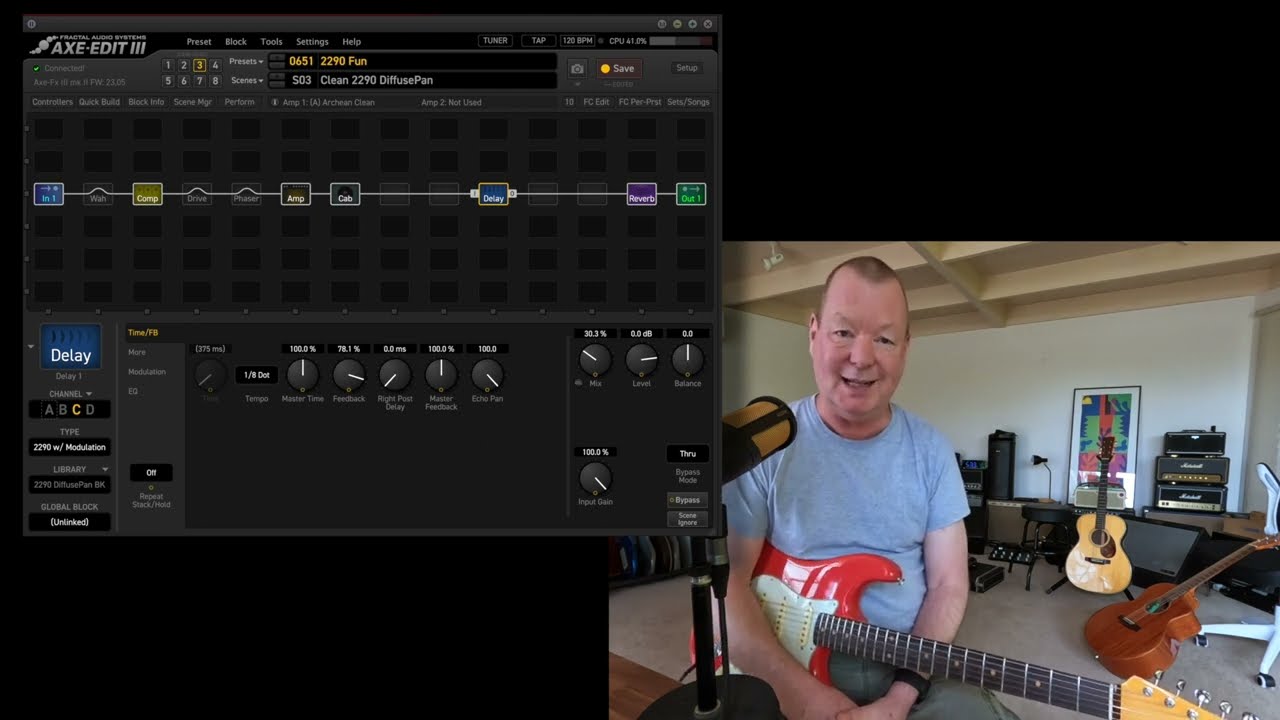Screen dimensions: 1280x720
Task: Select the Cab block in the grid
Action: coord(345,194)
